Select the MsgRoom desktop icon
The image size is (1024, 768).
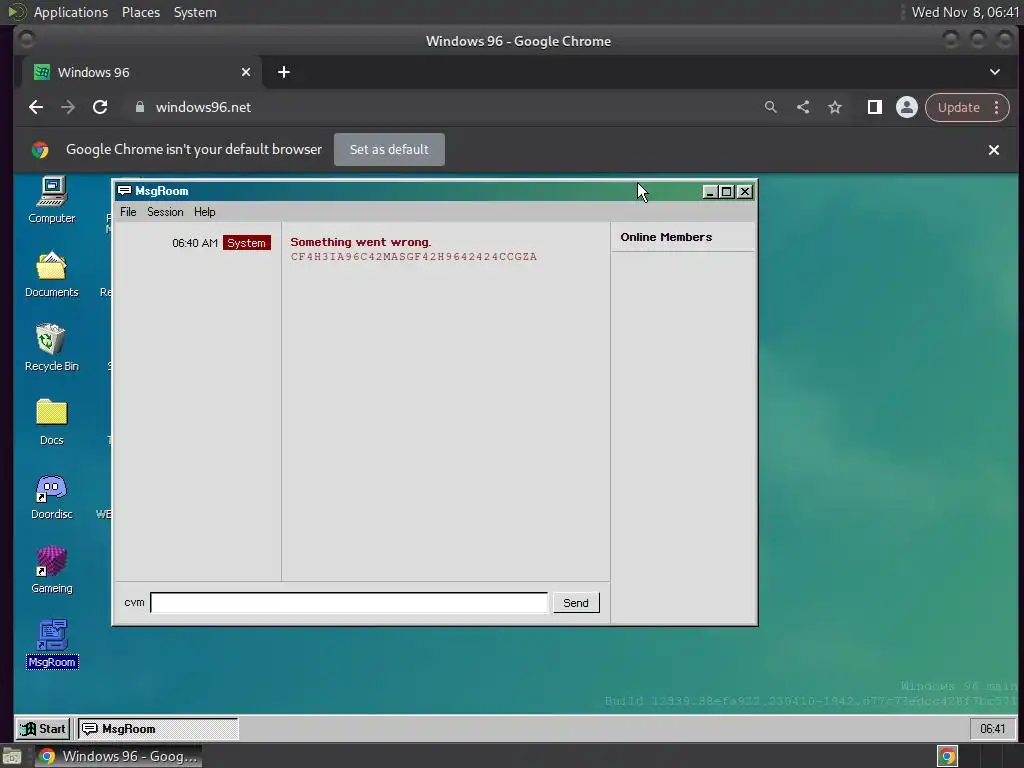tap(52, 644)
